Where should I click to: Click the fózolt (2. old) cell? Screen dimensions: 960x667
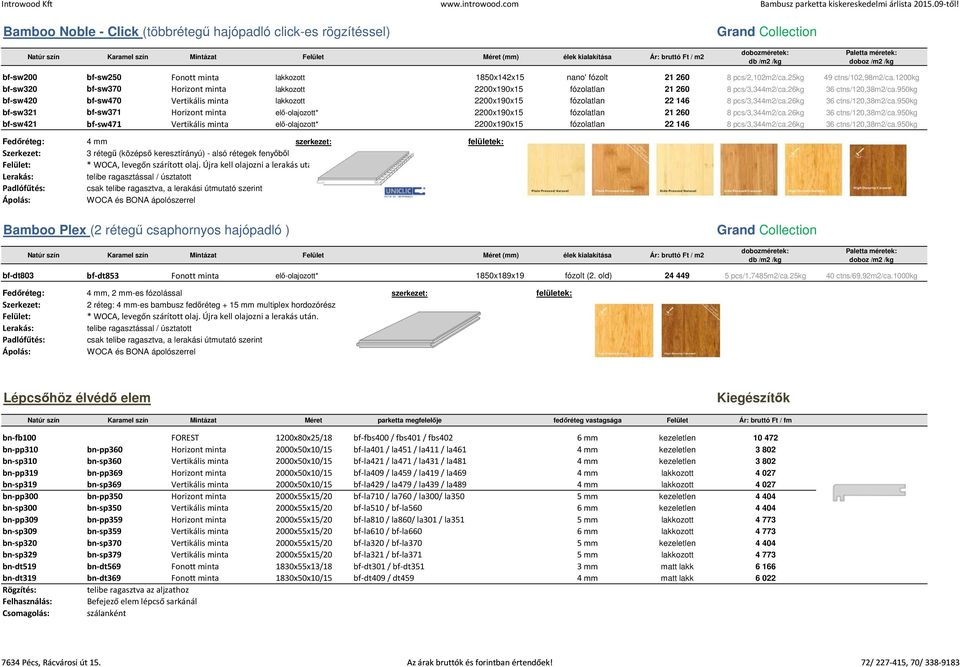[588, 276]
